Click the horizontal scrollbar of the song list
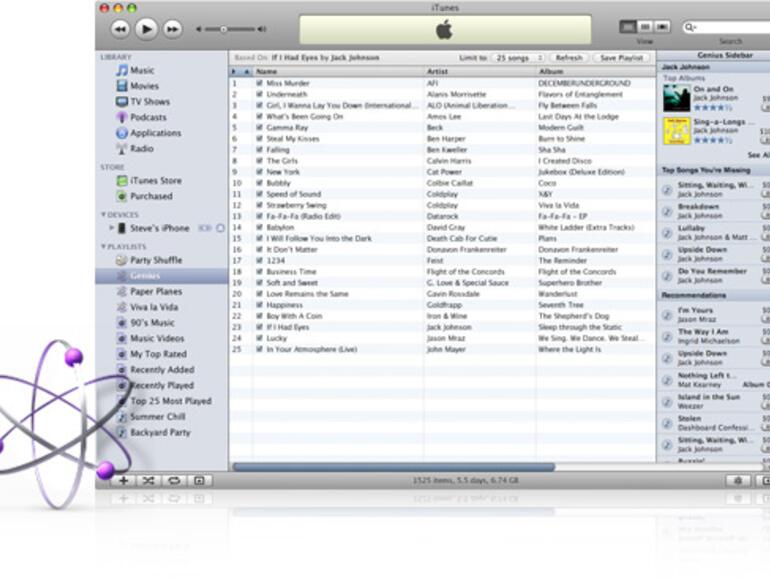770x578 pixels. click(x=393, y=467)
